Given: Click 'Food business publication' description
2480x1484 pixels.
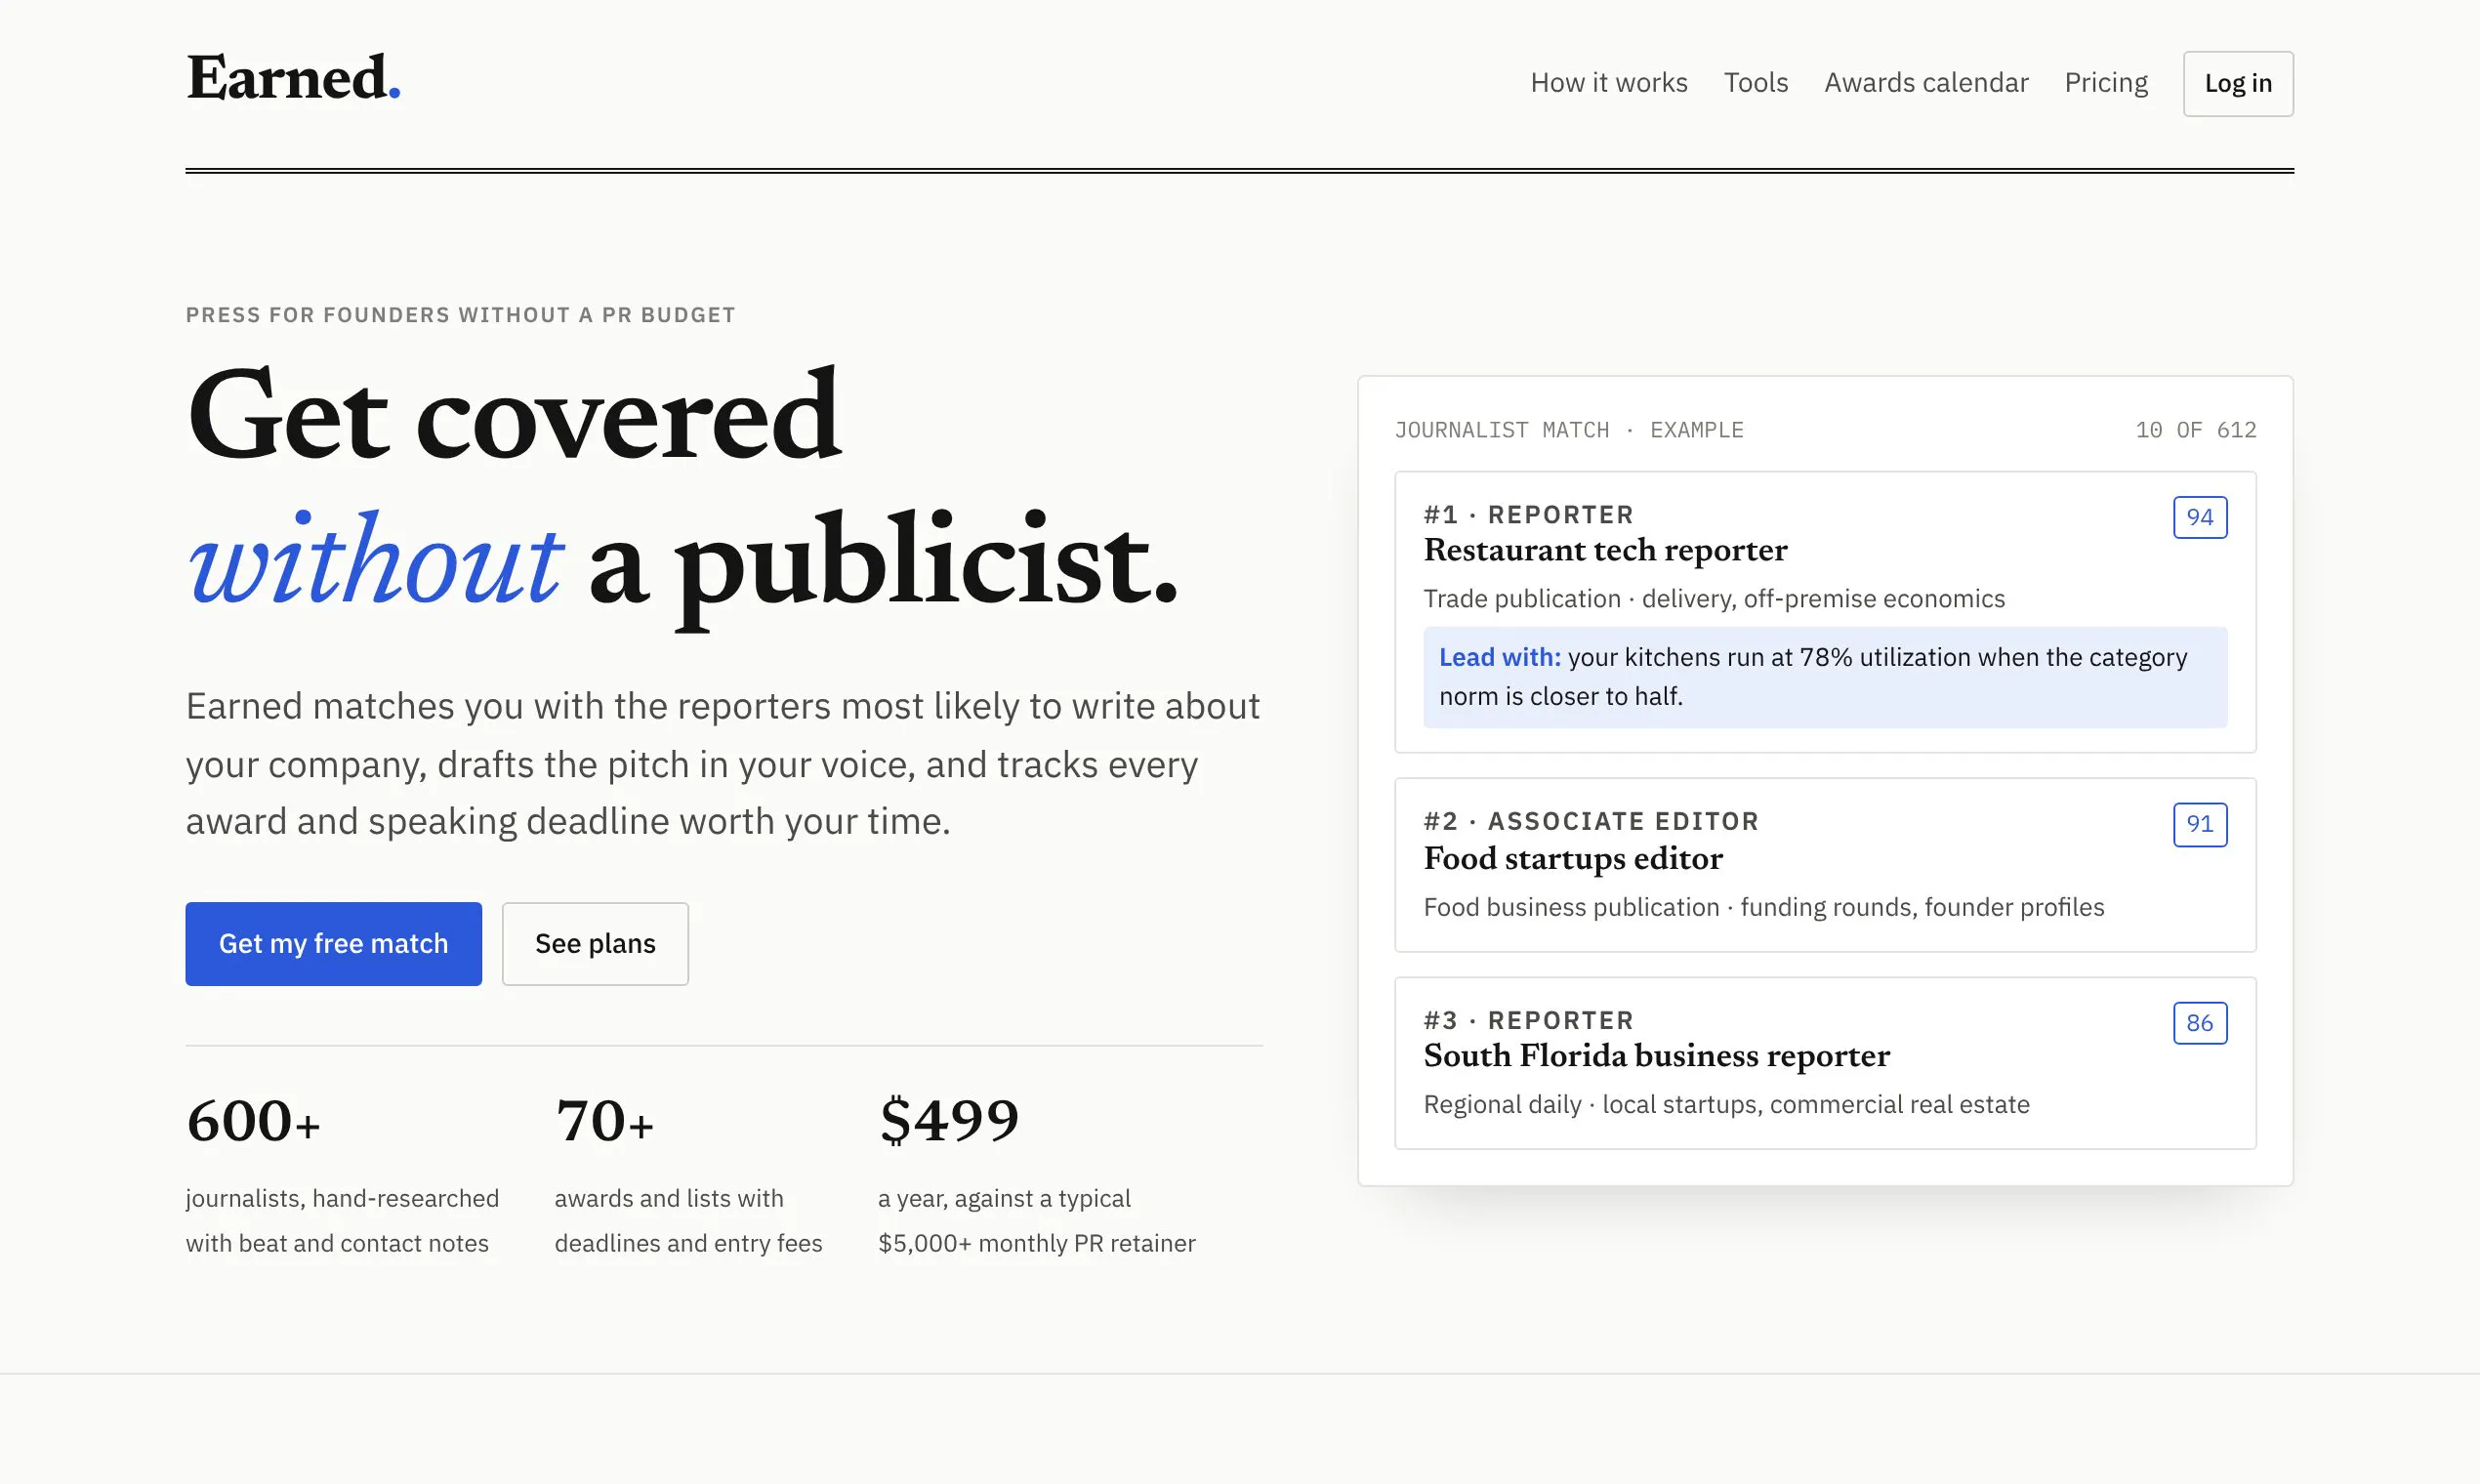Looking at the screenshot, I should pos(1764,907).
